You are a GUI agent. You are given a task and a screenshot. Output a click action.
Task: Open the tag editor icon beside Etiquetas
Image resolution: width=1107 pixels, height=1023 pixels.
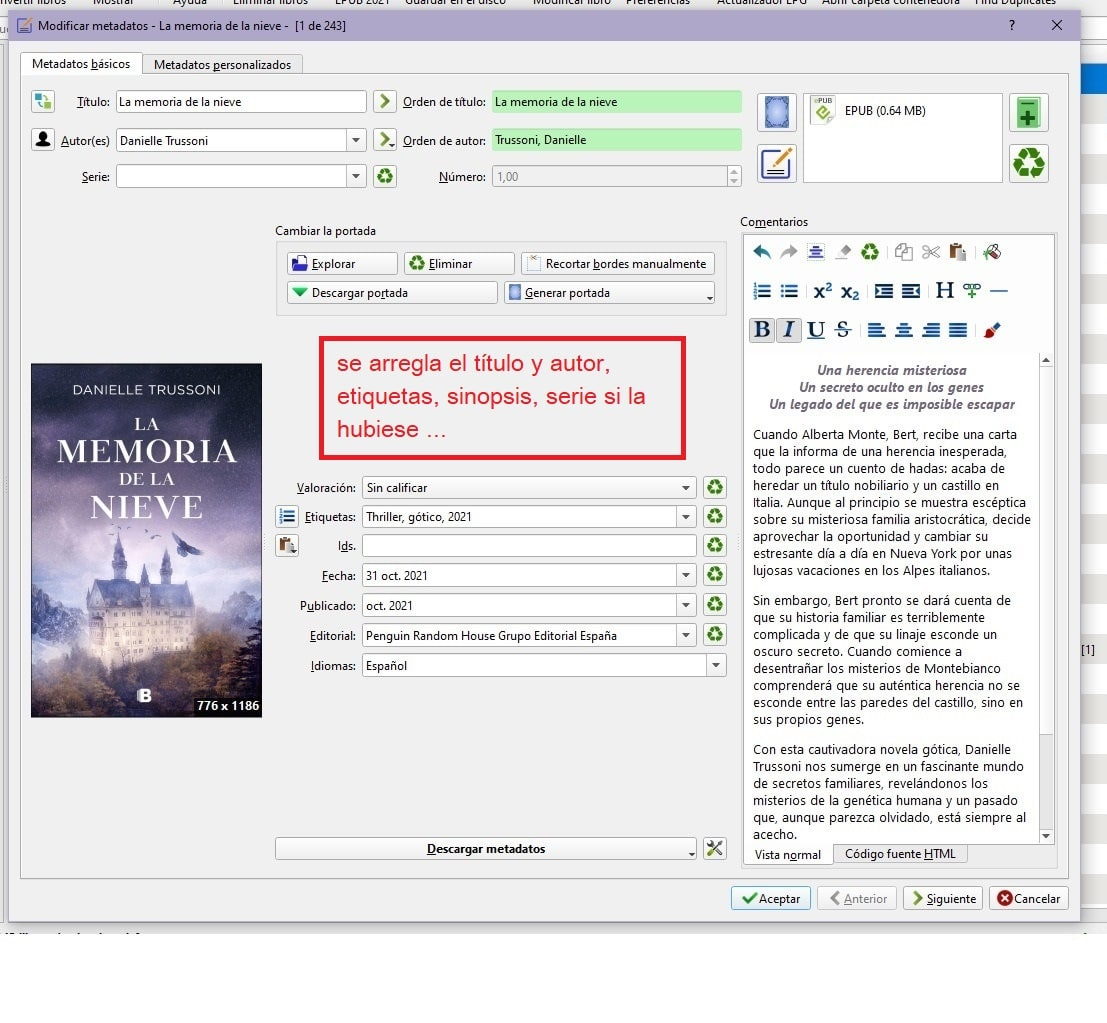(x=287, y=516)
